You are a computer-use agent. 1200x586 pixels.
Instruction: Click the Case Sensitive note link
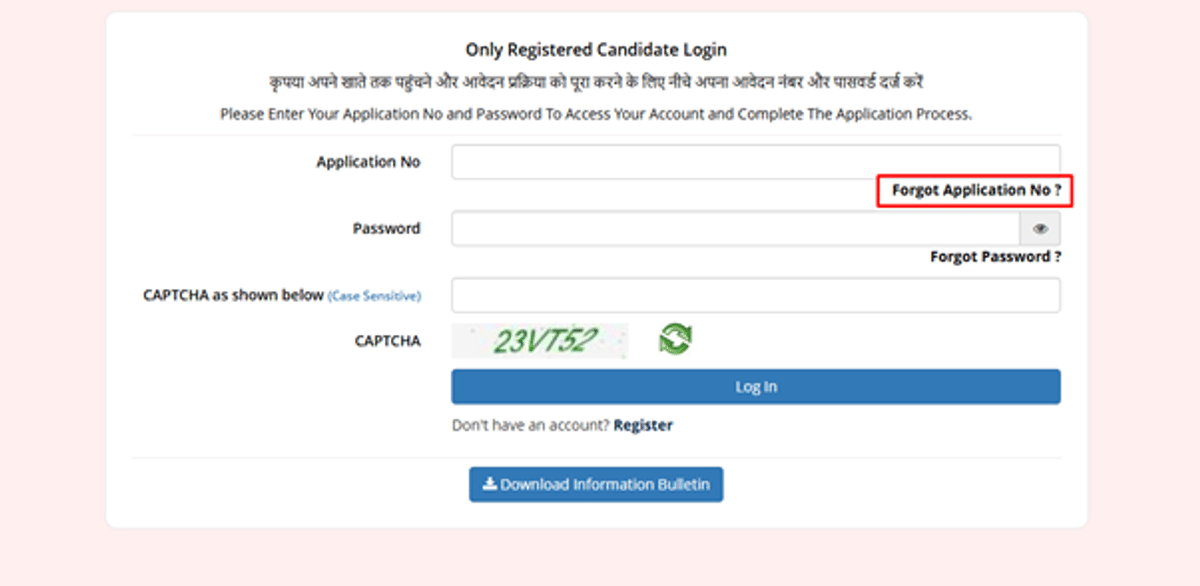click(x=373, y=295)
